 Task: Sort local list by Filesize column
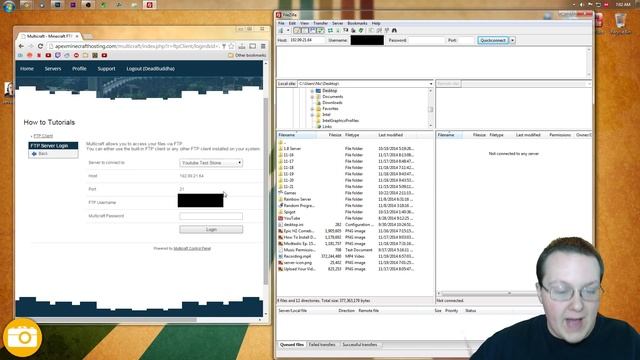coord(335,135)
